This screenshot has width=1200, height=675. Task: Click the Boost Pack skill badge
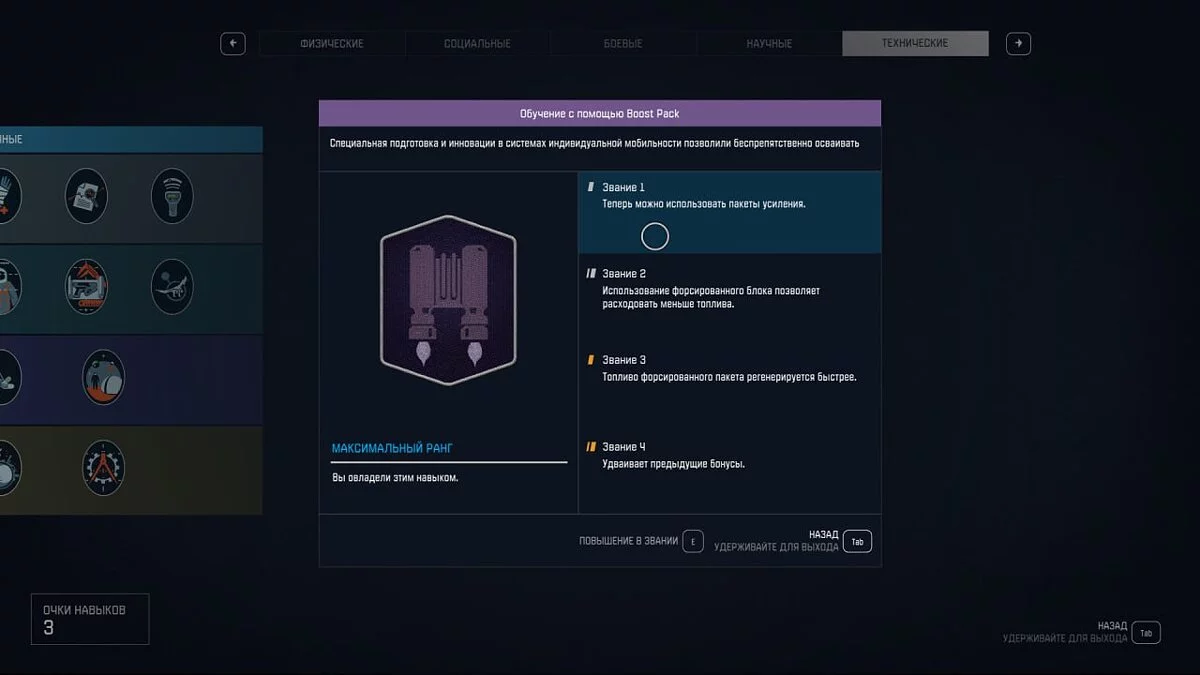tap(448, 300)
